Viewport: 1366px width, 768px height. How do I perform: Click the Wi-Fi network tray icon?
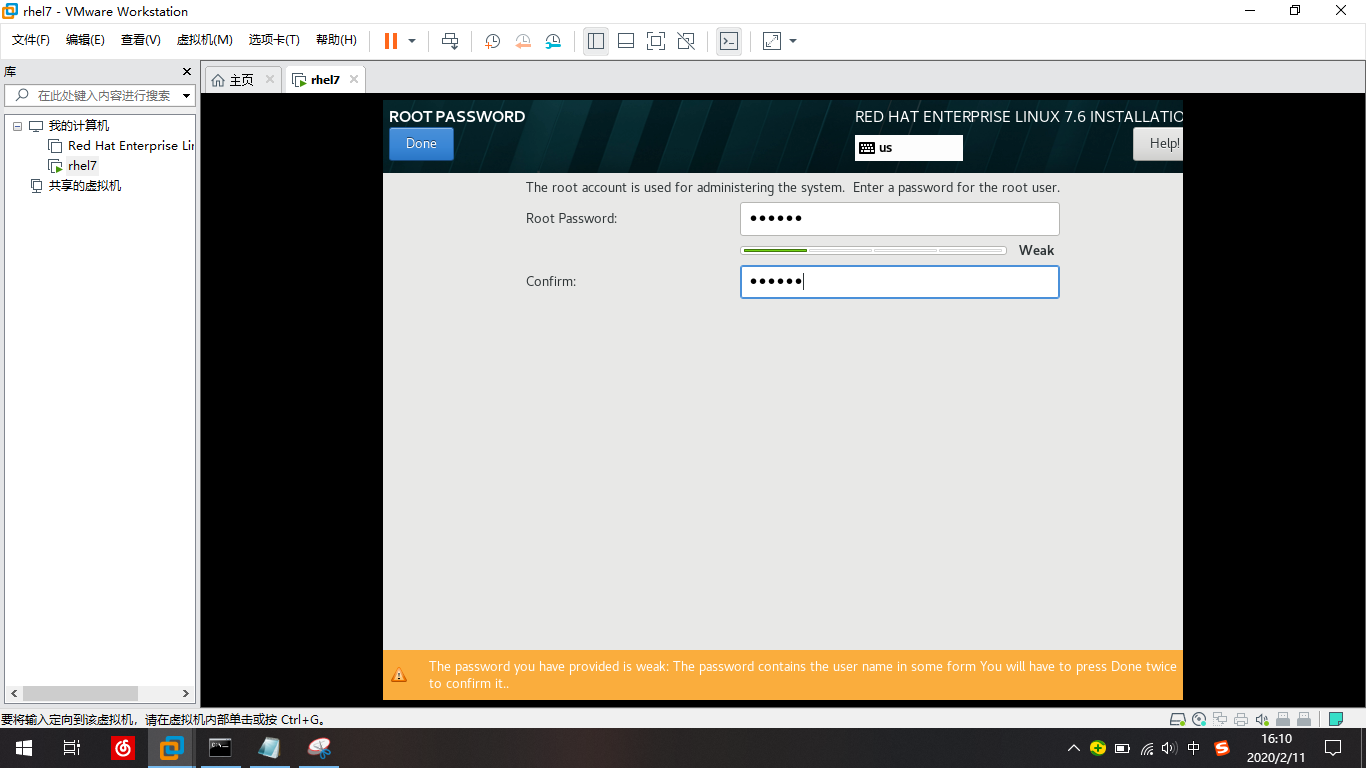pos(1146,748)
